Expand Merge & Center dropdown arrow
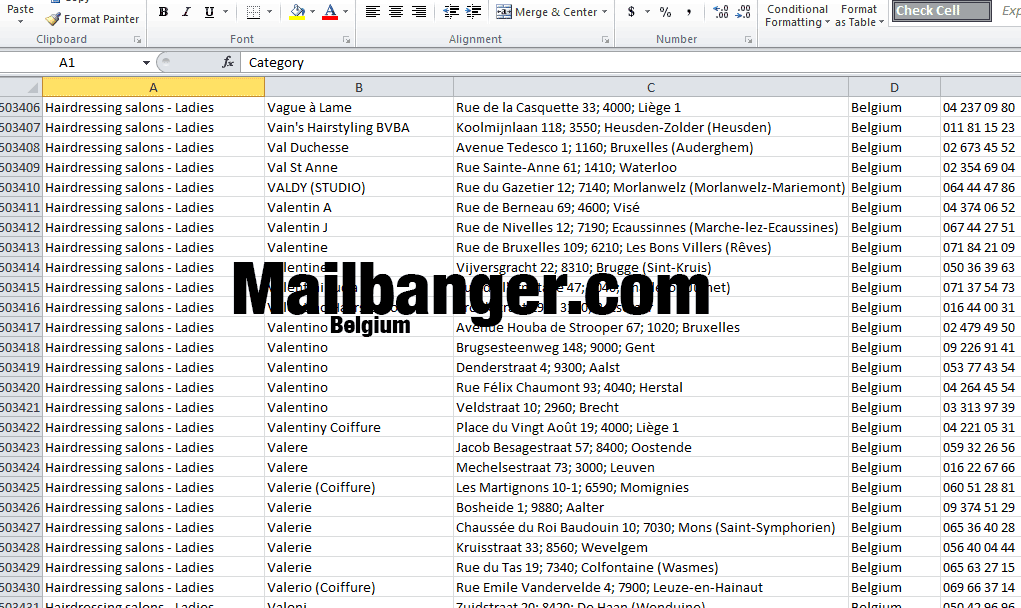The image size is (1021, 608). tap(604, 12)
